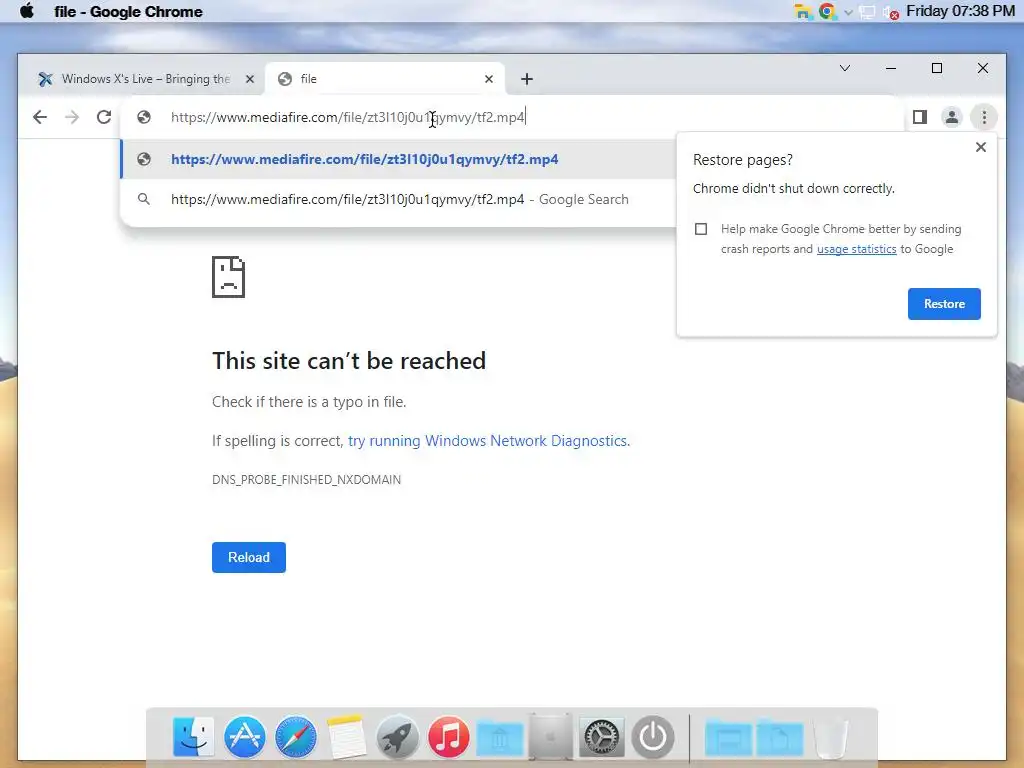This screenshot has height=768, width=1024.
Task: Open the tab search chevron
Action: tap(844, 68)
